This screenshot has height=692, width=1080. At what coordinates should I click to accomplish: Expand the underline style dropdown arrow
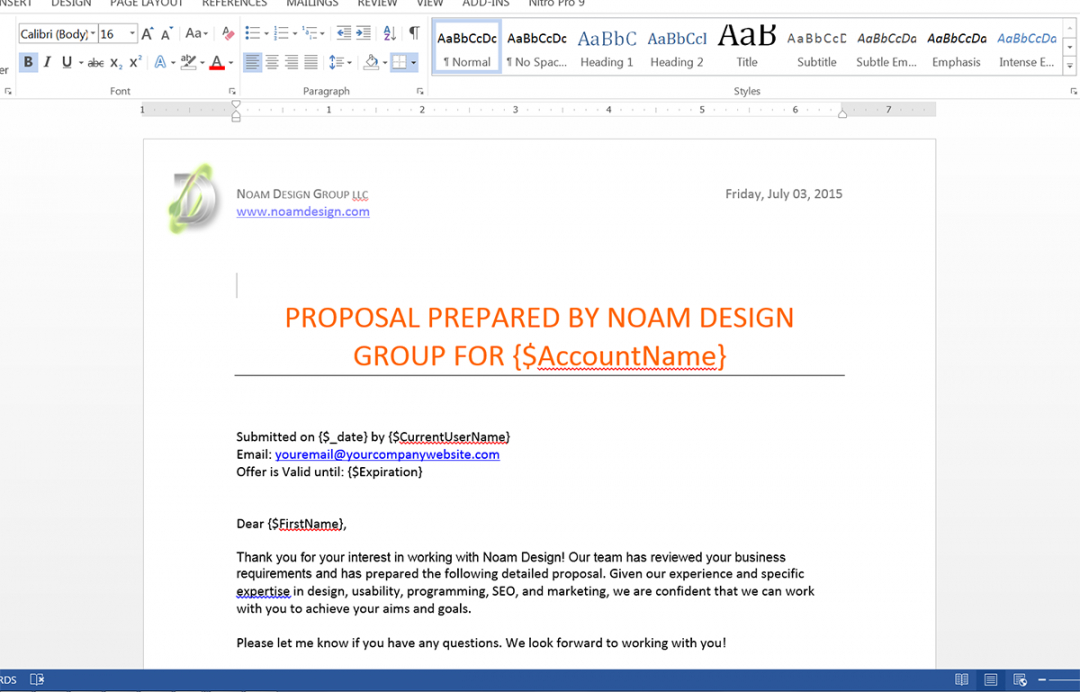tap(81, 63)
